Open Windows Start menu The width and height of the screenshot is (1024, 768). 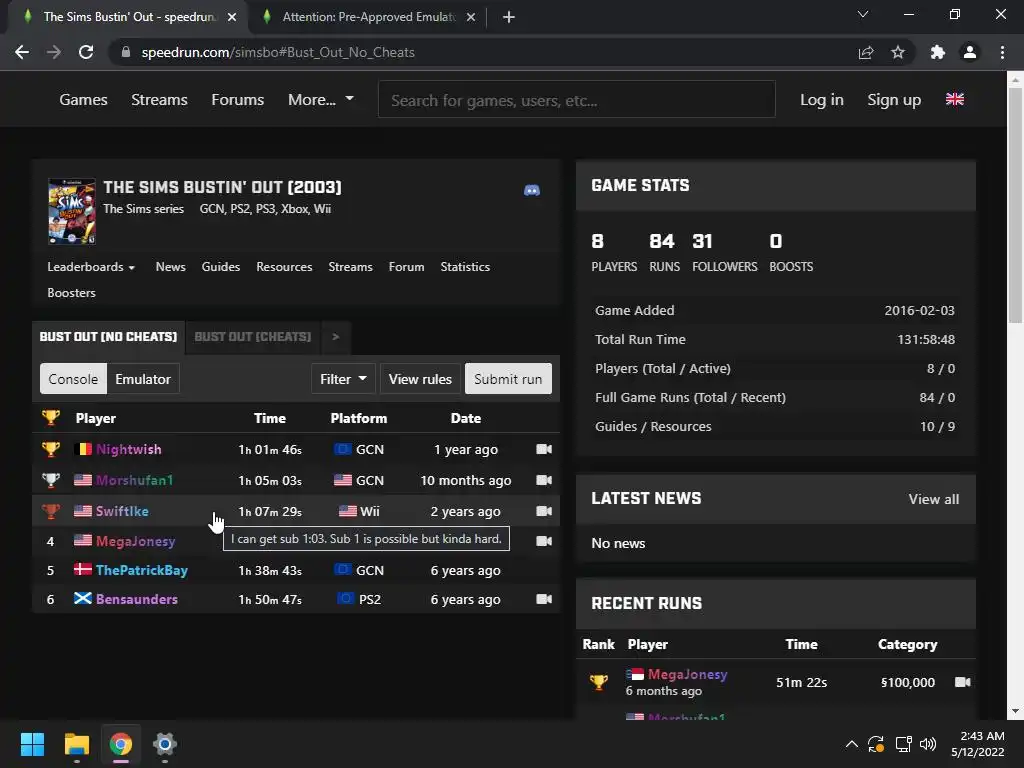tap(32, 744)
